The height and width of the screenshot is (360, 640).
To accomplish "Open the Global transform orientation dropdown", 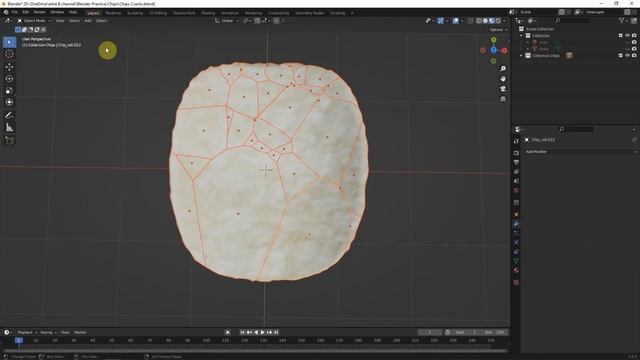I will pyautogui.click(x=227, y=20).
